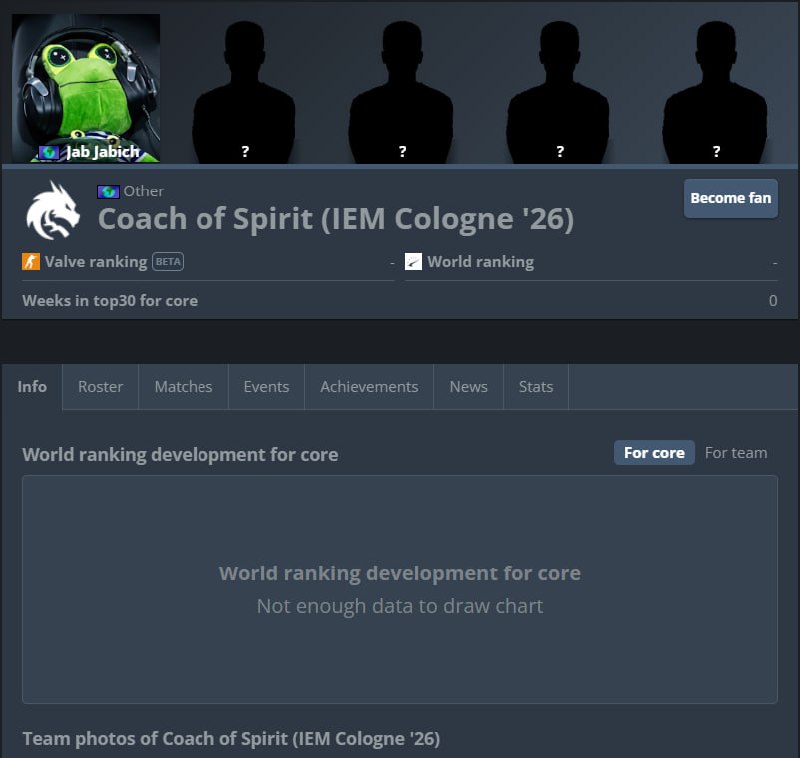
Task: Open the Stats tab
Action: tap(536, 387)
